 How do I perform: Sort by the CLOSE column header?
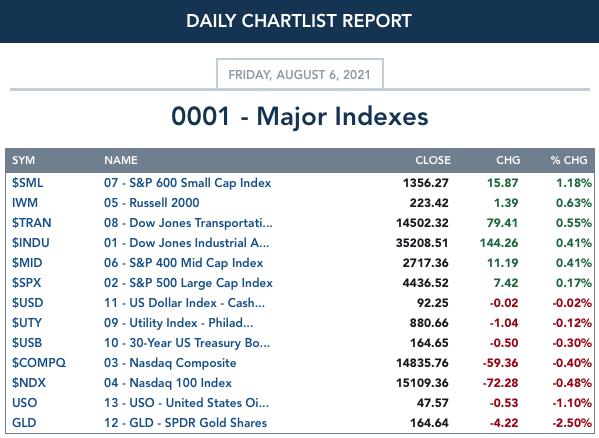[433, 160]
